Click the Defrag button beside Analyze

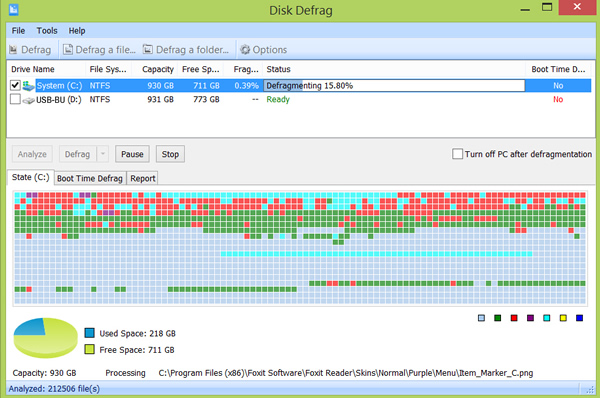click(x=78, y=154)
